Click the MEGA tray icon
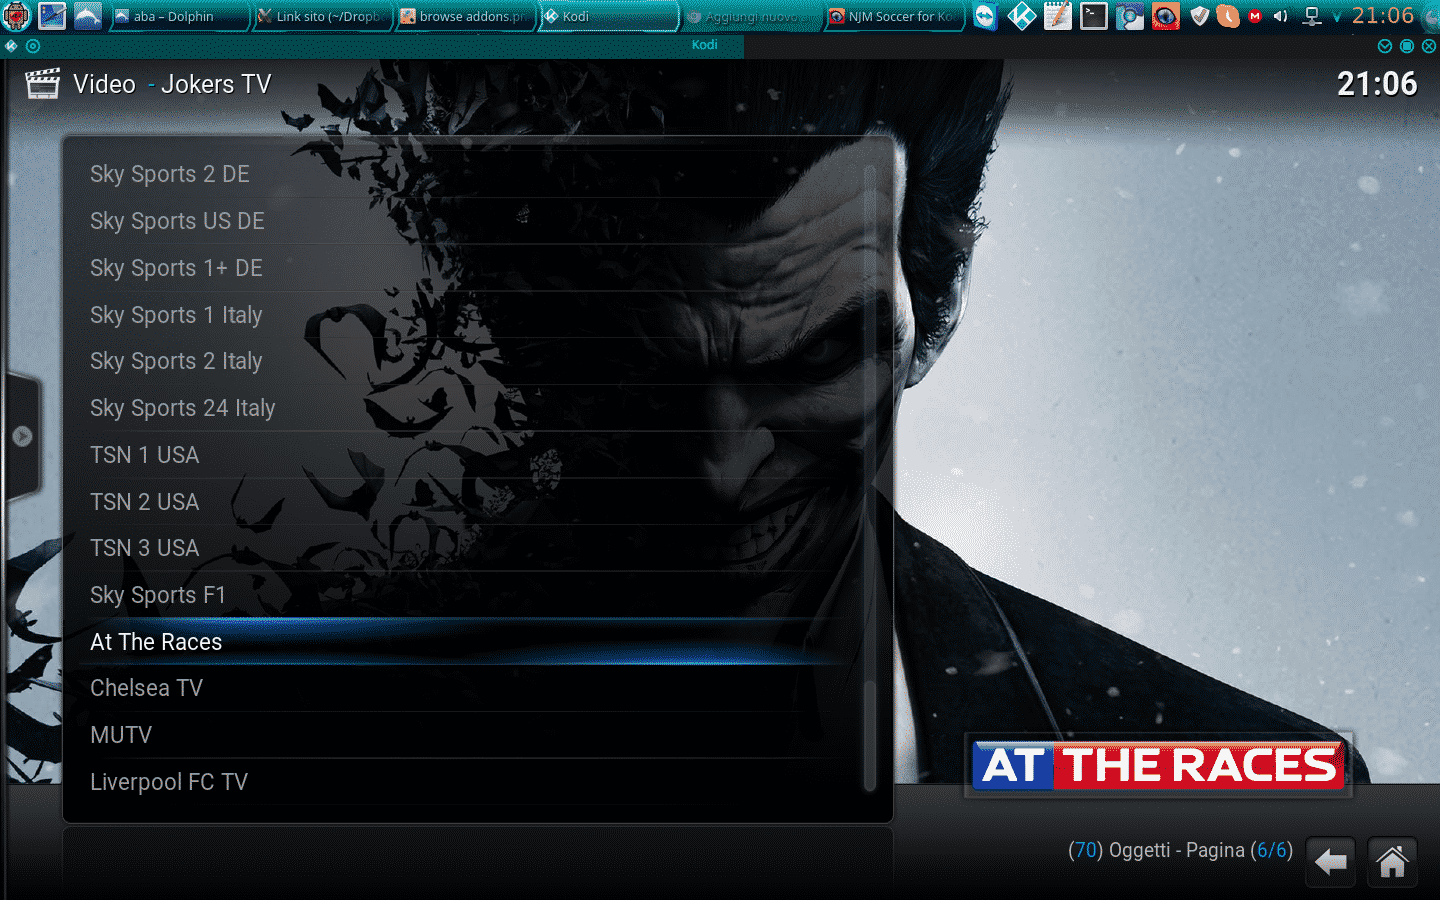The height and width of the screenshot is (900, 1440). click(1255, 16)
